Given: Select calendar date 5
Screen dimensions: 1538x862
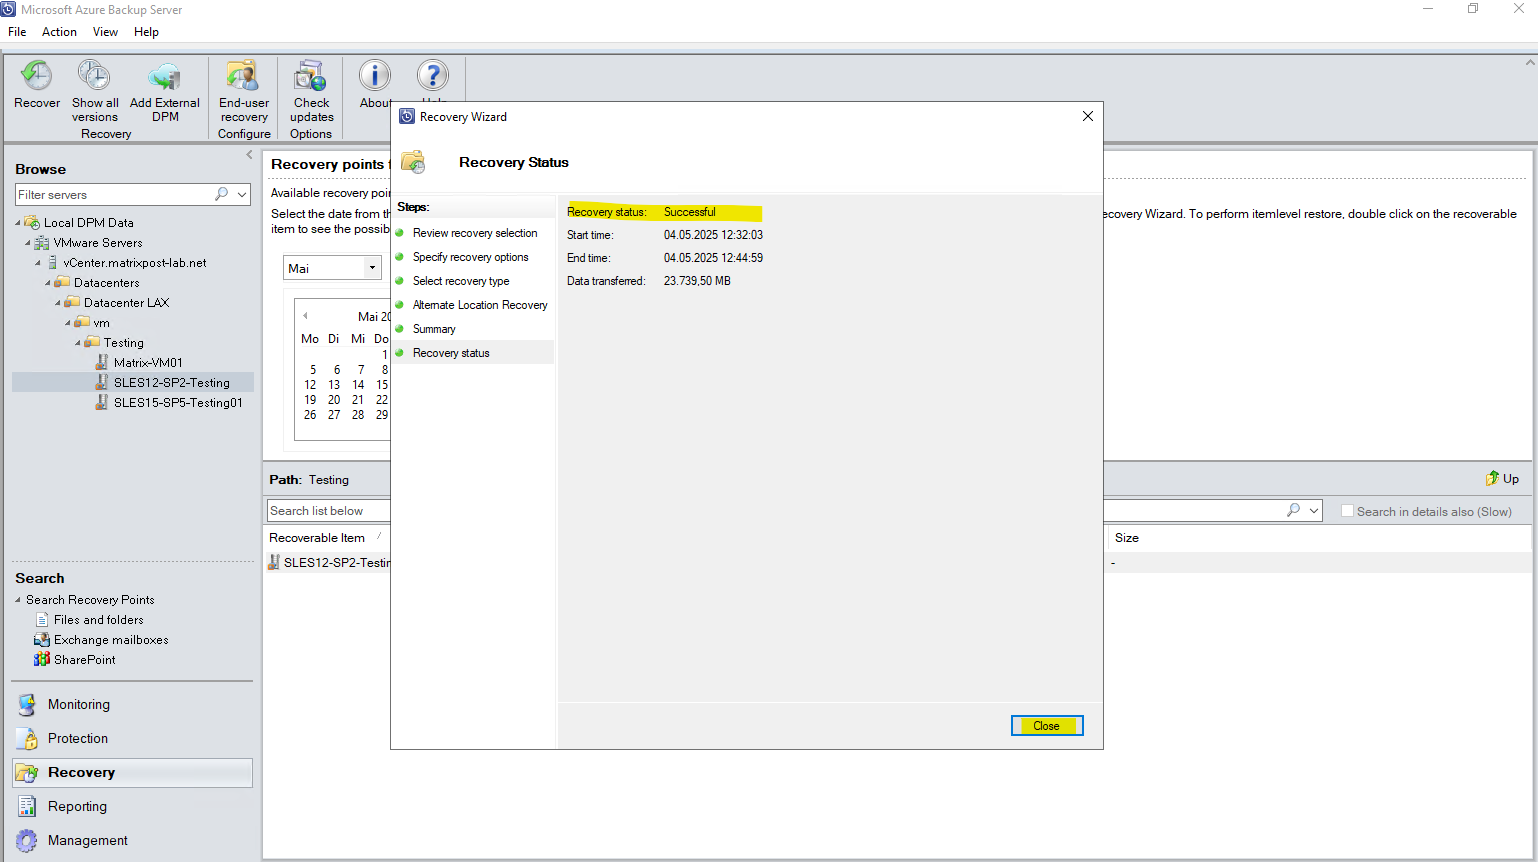Looking at the screenshot, I should tap(312, 370).
